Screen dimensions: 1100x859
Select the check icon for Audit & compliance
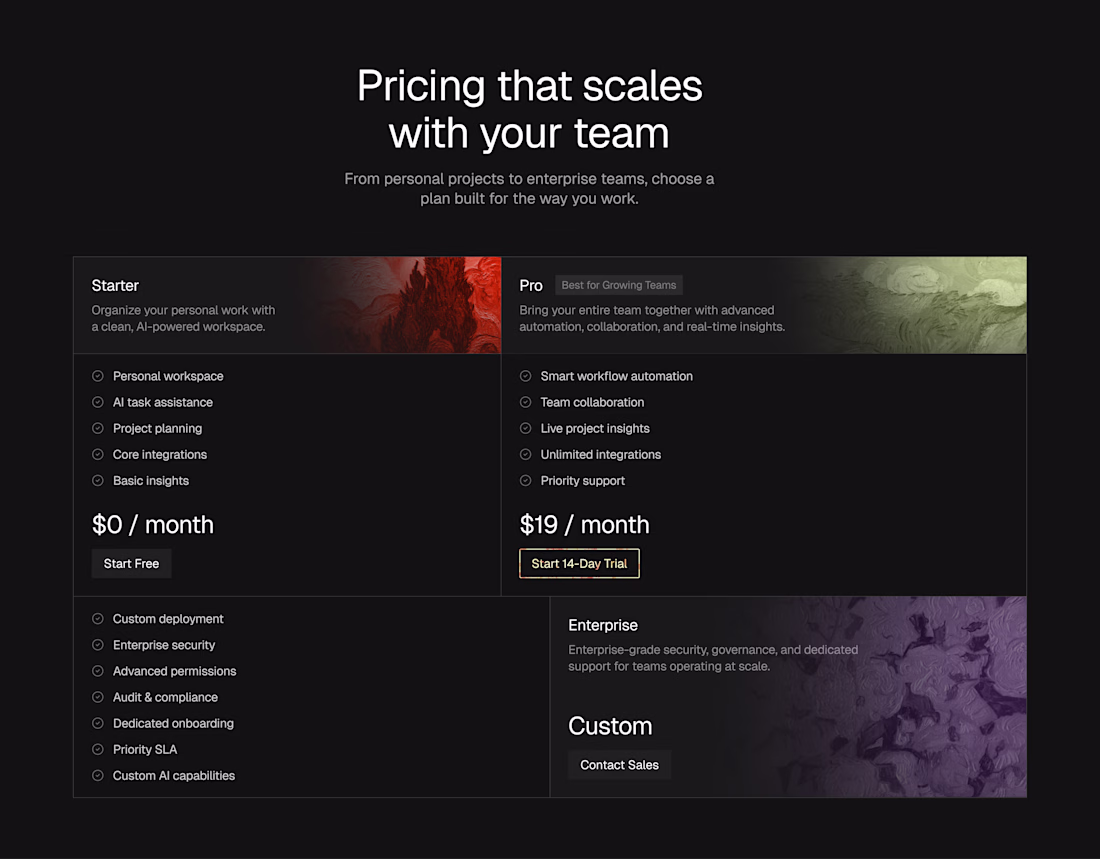coord(98,697)
